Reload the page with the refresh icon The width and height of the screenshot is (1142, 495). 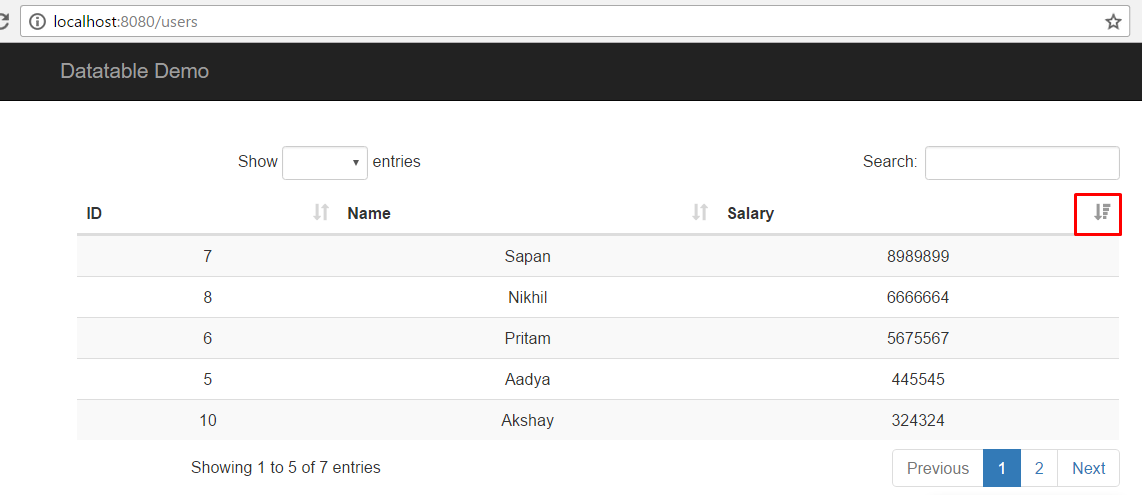coord(4,22)
